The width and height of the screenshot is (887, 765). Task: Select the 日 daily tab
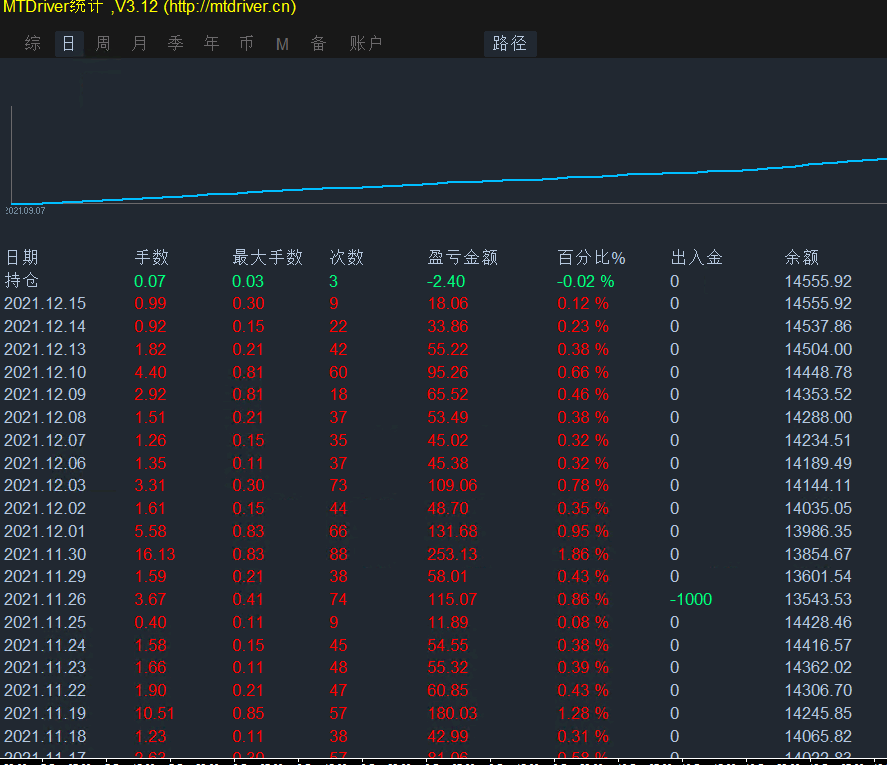(x=69, y=44)
